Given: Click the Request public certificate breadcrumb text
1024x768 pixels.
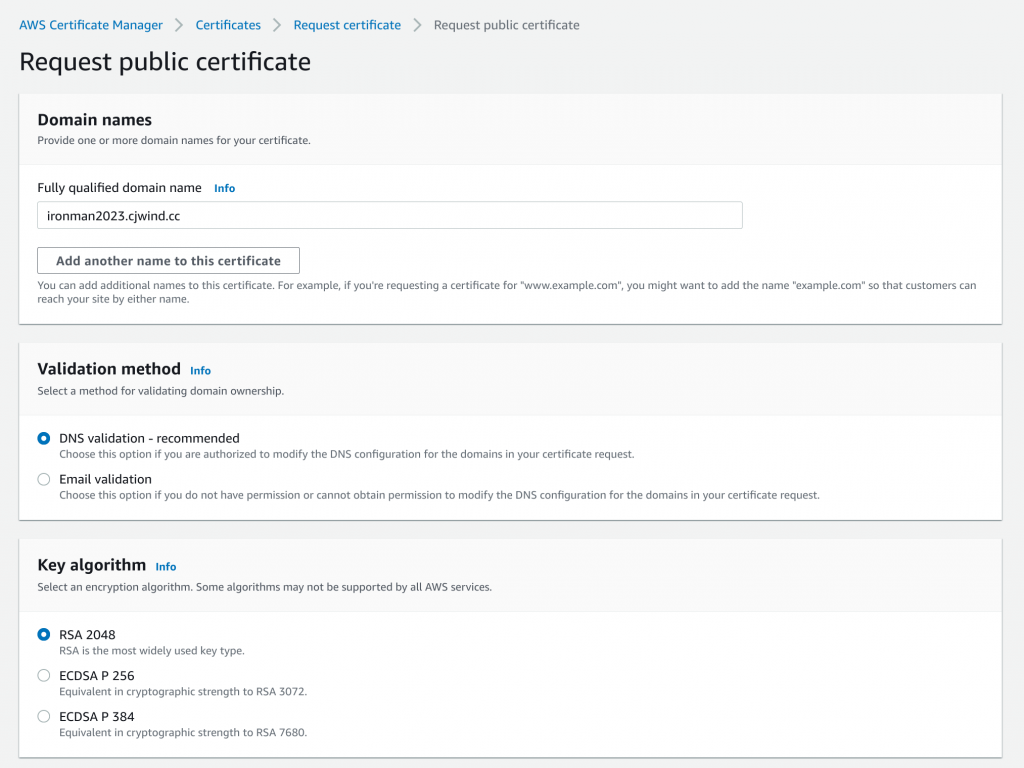Looking at the screenshot, I should [506, 25].
